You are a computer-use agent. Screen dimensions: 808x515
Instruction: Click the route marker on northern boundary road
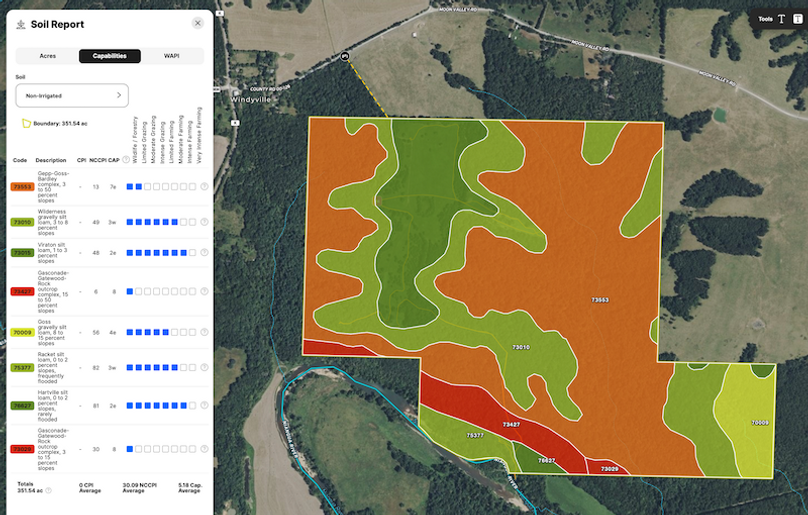click(344, 57)
